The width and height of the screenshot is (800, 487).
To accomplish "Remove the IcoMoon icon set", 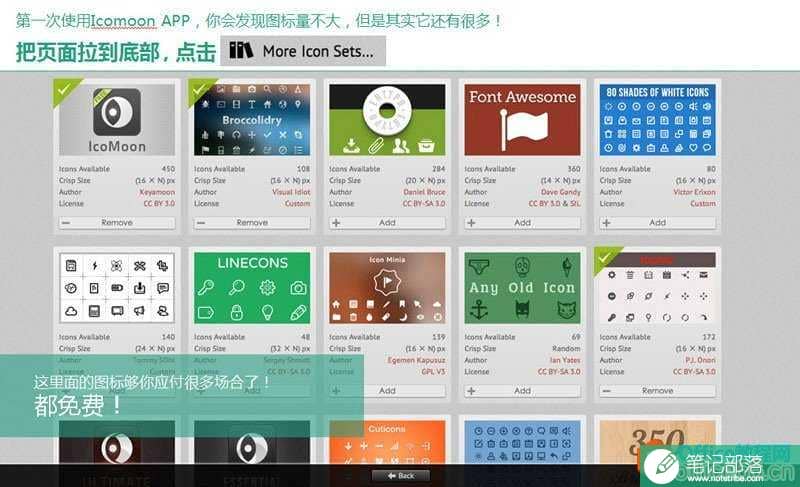I will pos(117,223).
